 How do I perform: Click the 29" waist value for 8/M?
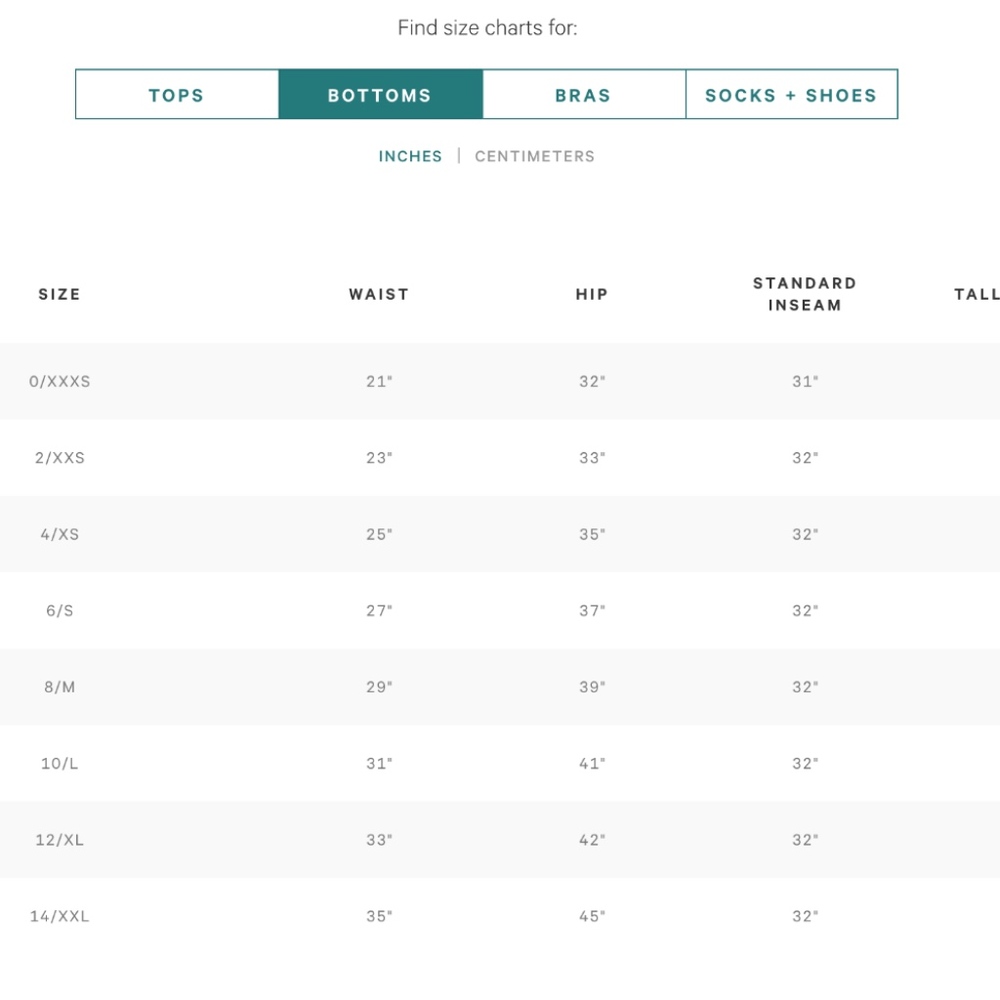(379, 687)
